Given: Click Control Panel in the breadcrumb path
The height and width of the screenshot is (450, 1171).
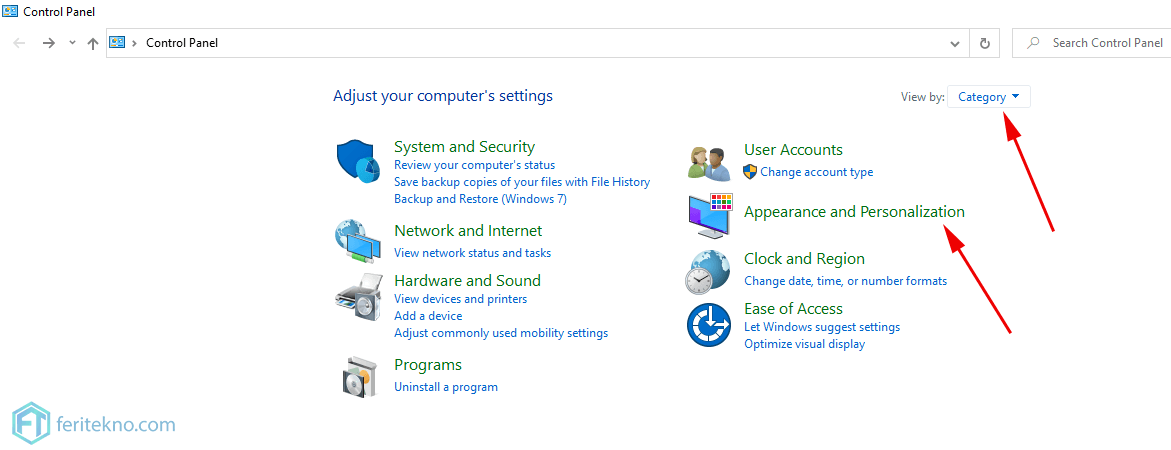Looking at the screenshot, I should [x=182, y=43].
